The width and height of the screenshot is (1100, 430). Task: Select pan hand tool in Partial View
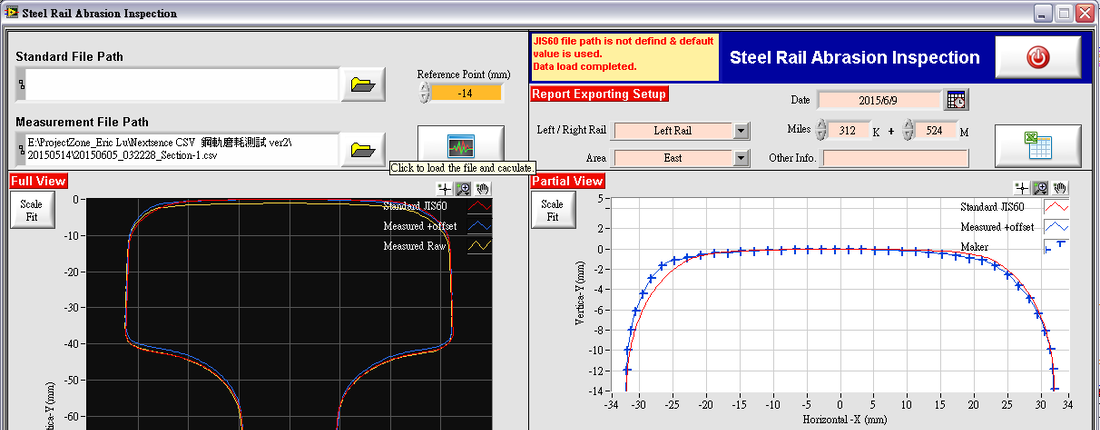coord(1060,187)
